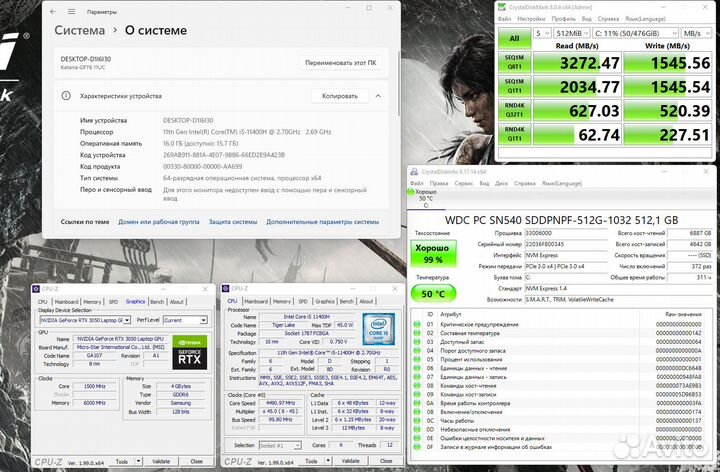The width and height of the screenshot is (720, 472).
Task: Click the Переименовать этот ПК button
Action: (341, 62)
